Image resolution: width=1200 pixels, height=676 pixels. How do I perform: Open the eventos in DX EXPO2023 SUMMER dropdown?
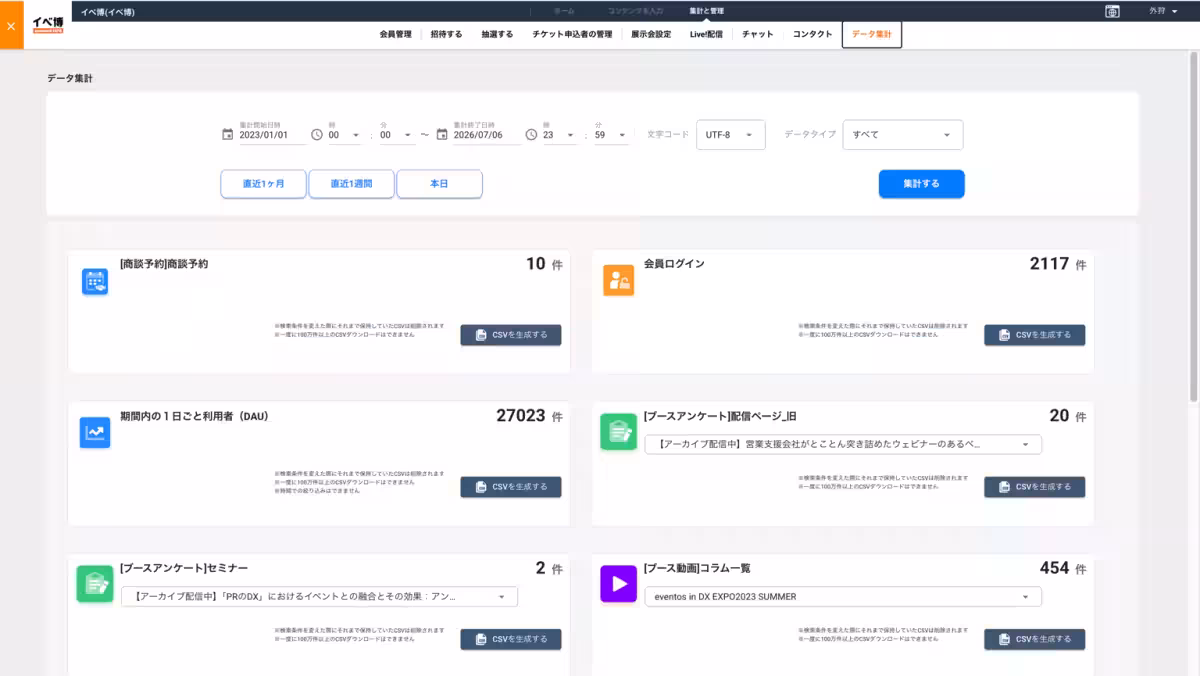[x=843, y=596]
